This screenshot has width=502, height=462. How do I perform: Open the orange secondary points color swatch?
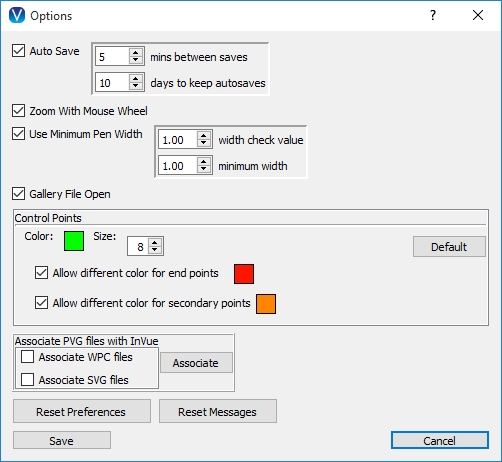(266, 304)
